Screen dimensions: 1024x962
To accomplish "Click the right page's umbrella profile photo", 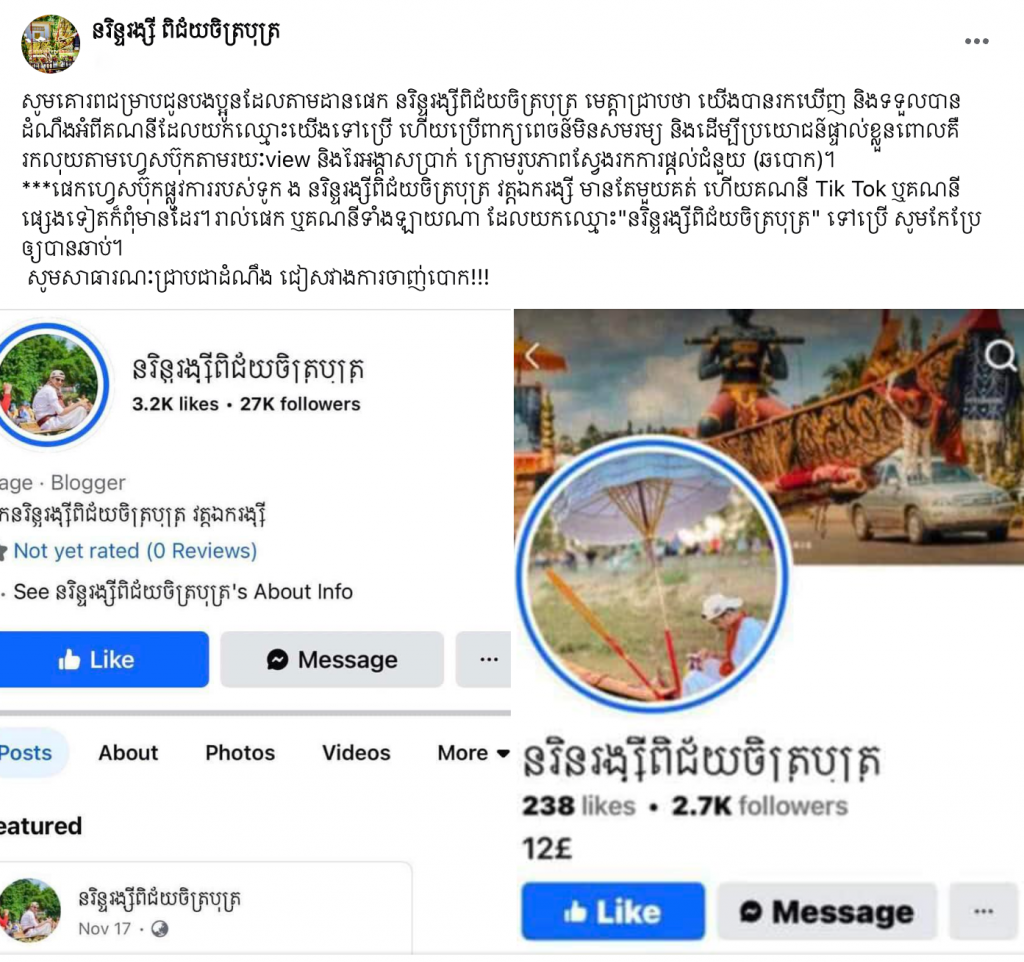I will [x=653, y=572].
